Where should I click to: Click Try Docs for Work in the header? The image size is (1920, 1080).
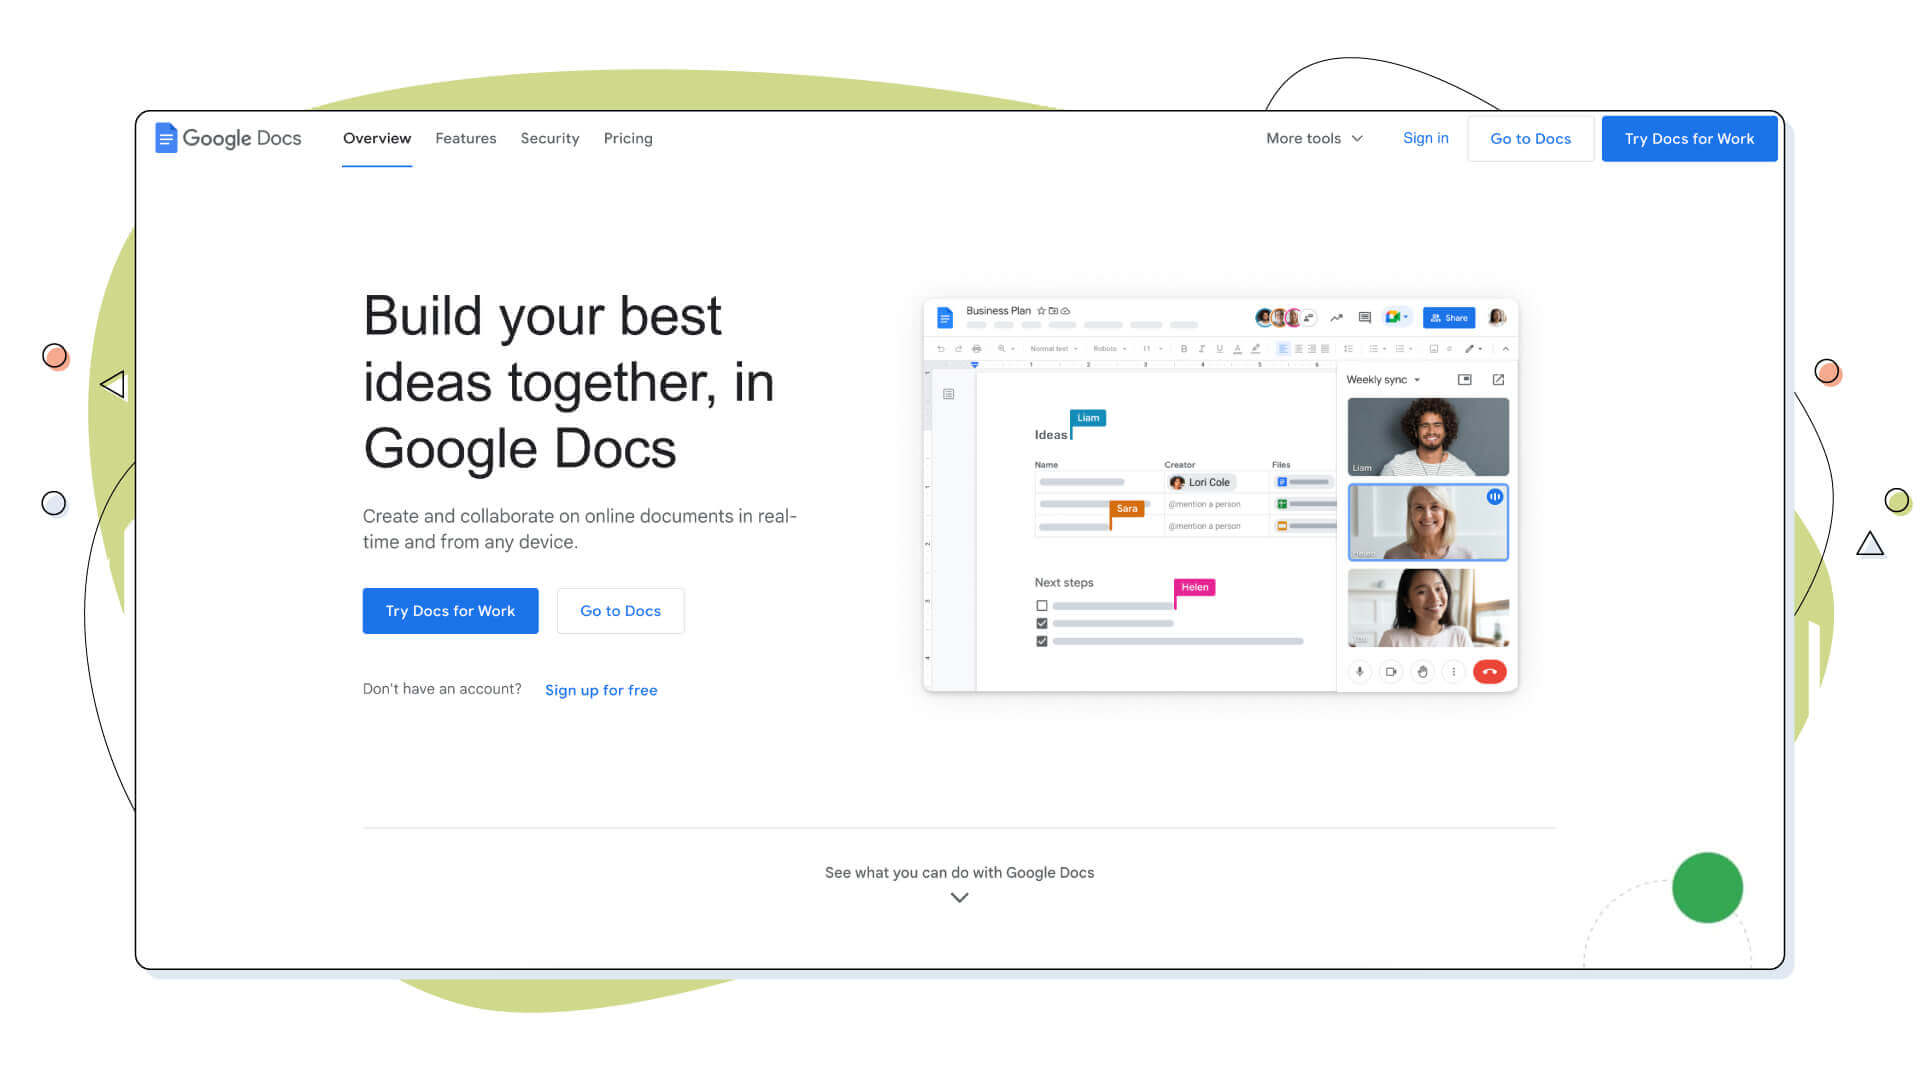(1689, 139)
